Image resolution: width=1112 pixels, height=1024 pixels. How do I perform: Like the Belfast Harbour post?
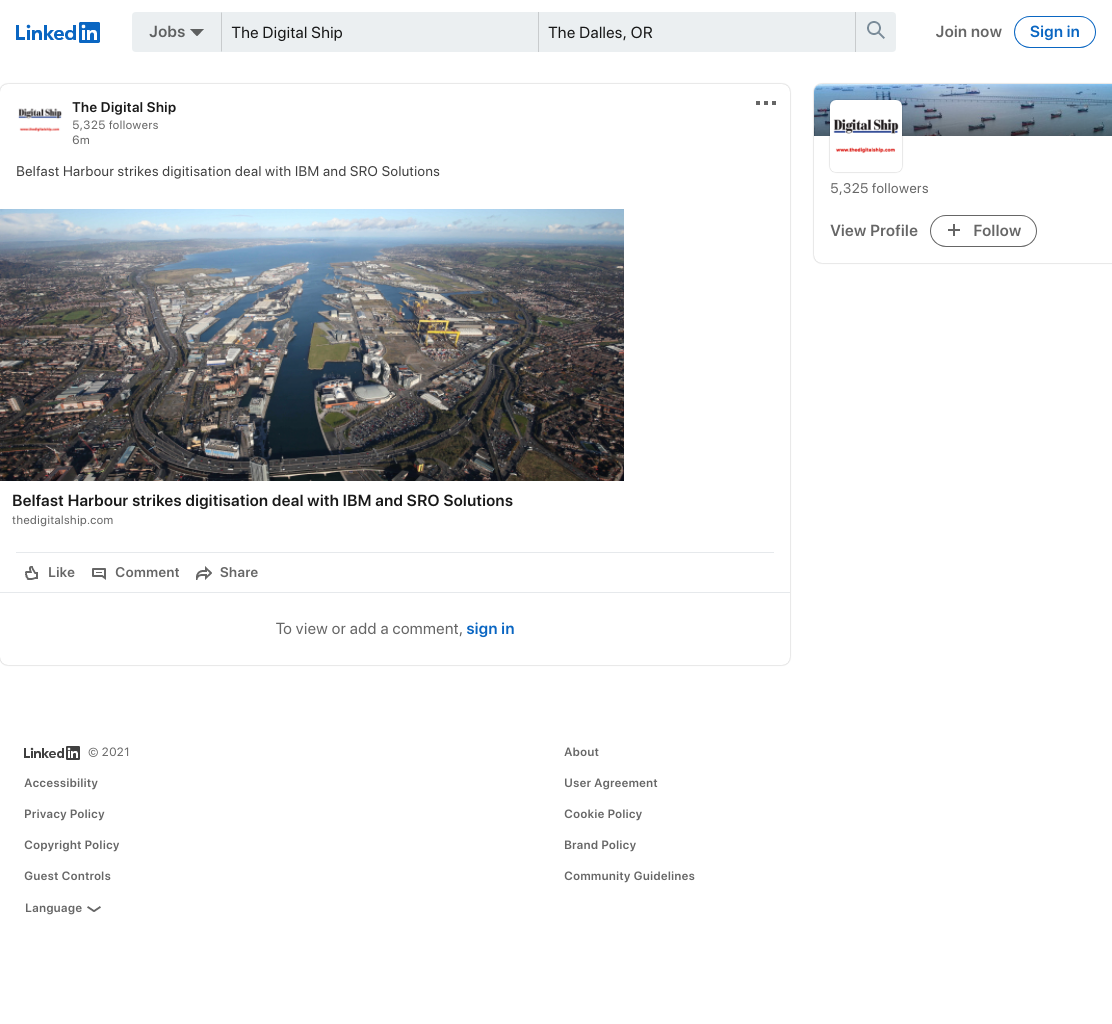[50, 573]
